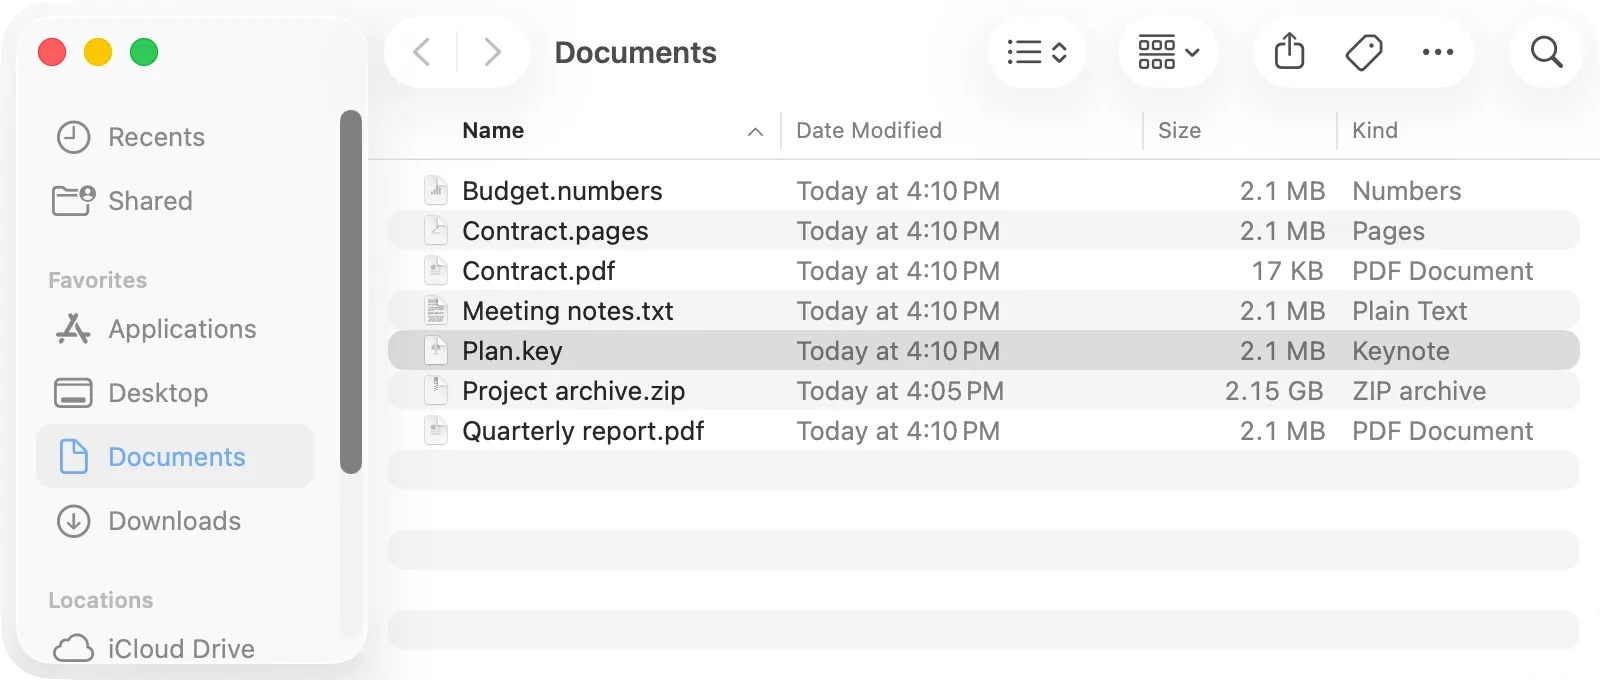Click the Desktop sidebar icon
1600x680 pixels.
pos(73,393)
